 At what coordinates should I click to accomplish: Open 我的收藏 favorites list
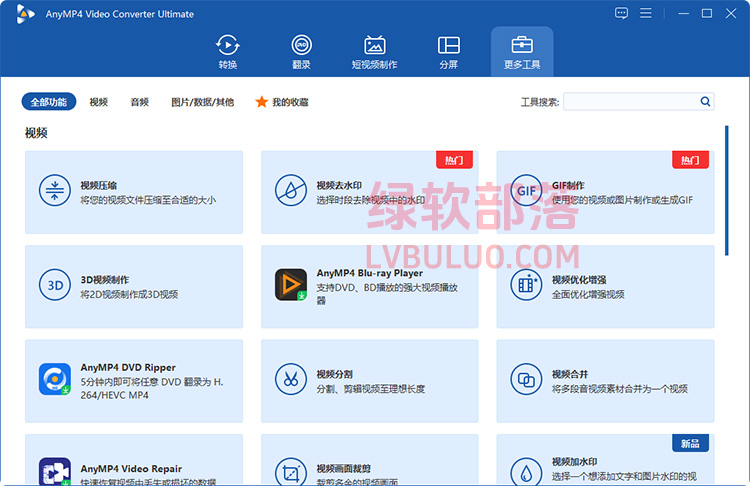pyautogui.click(x=290, y=102)
